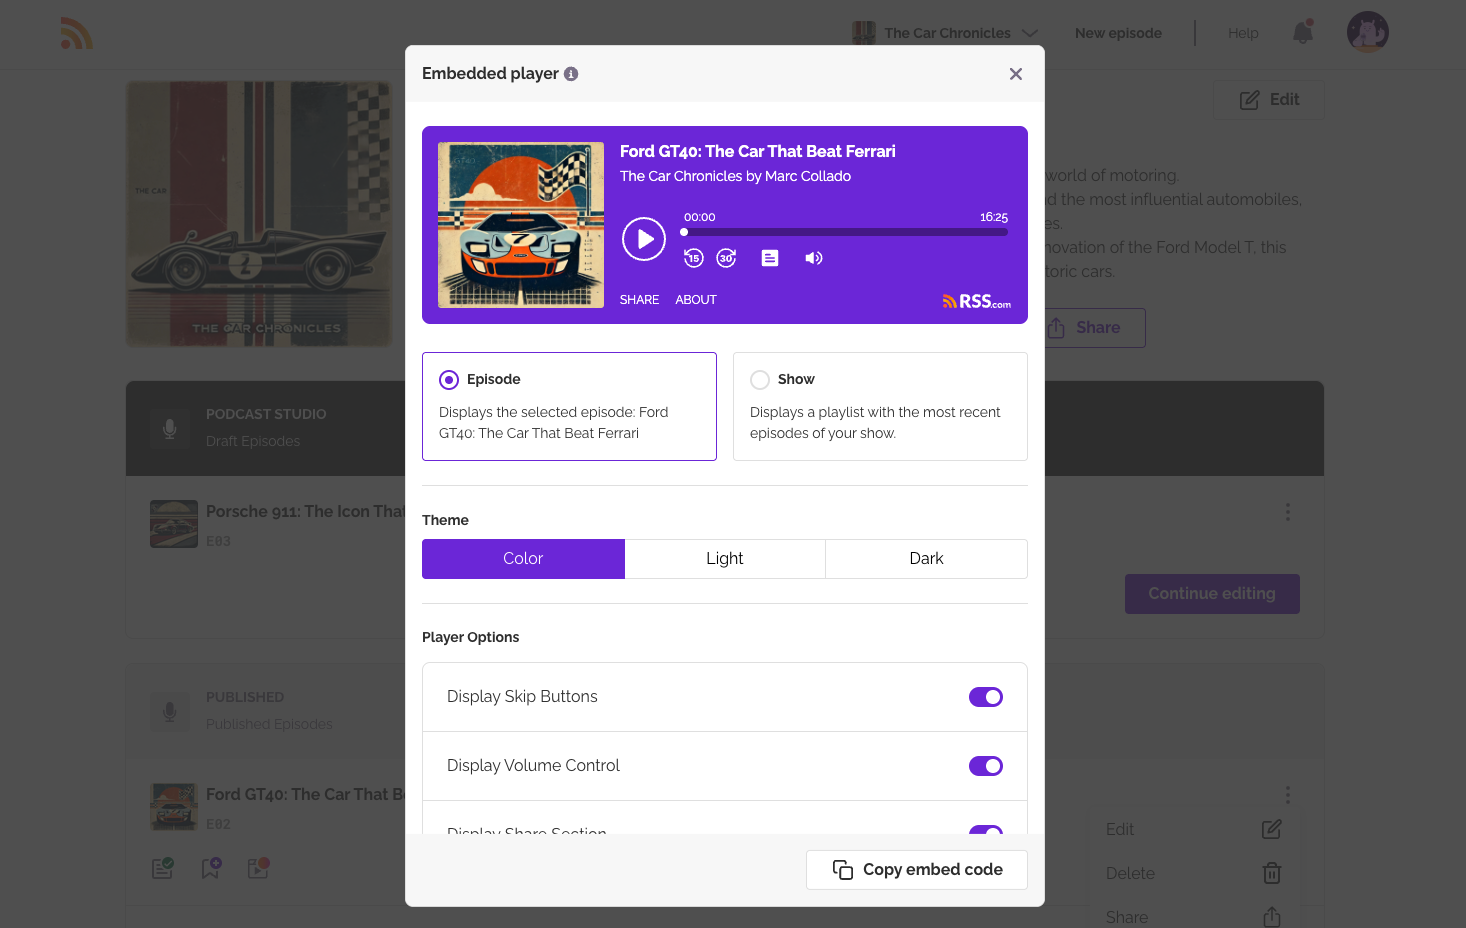
Task: Select Share in the episode context menu
Action: (1193, 917)
